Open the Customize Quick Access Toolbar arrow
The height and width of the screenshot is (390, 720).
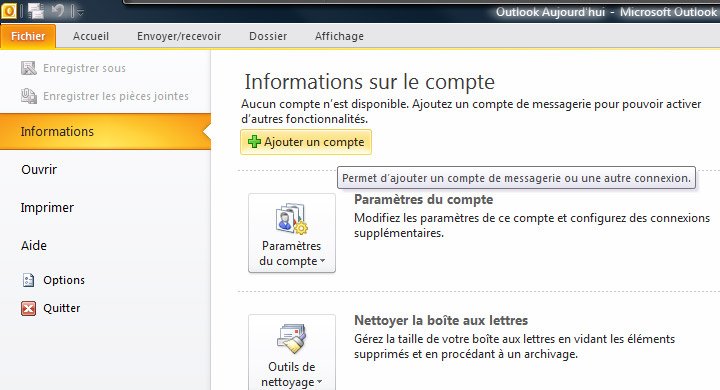(78, 11)
